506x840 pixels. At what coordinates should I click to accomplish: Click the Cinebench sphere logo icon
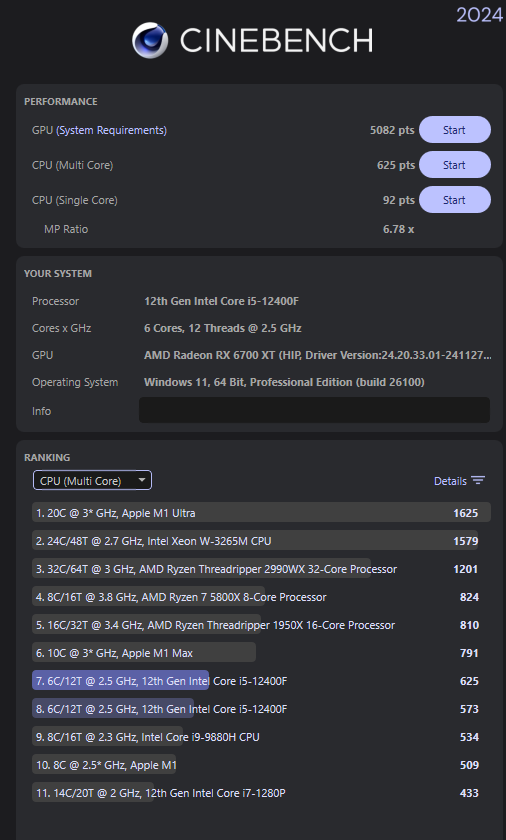coord(150,40)
